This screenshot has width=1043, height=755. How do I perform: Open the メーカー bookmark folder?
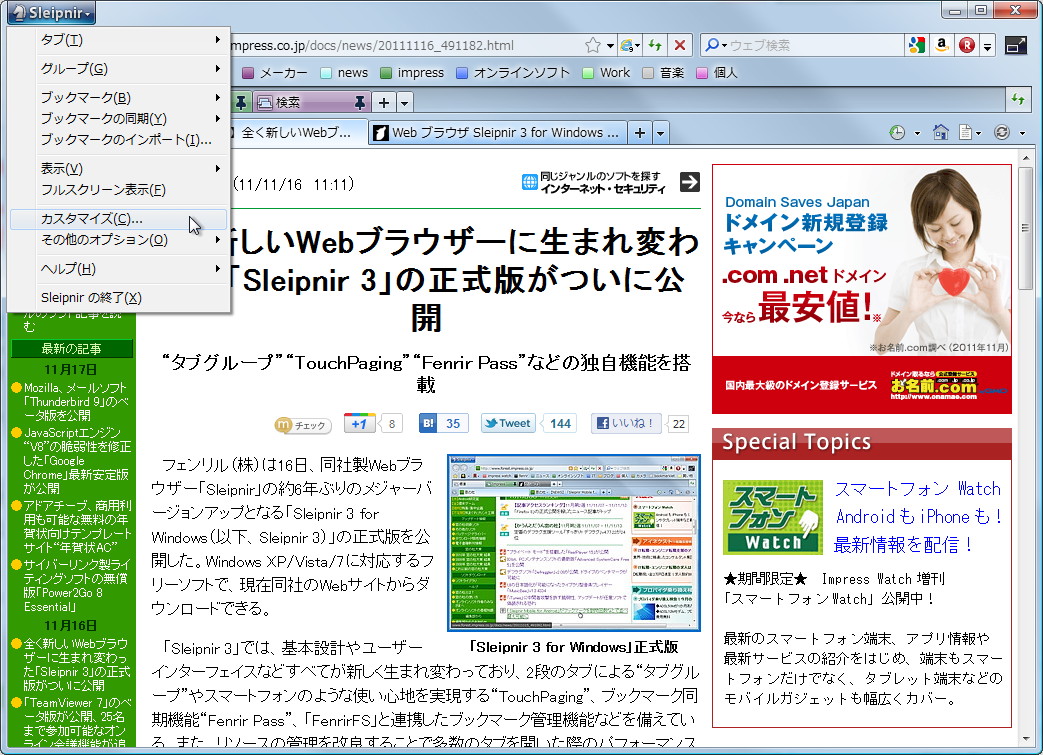tap(275, 73)
